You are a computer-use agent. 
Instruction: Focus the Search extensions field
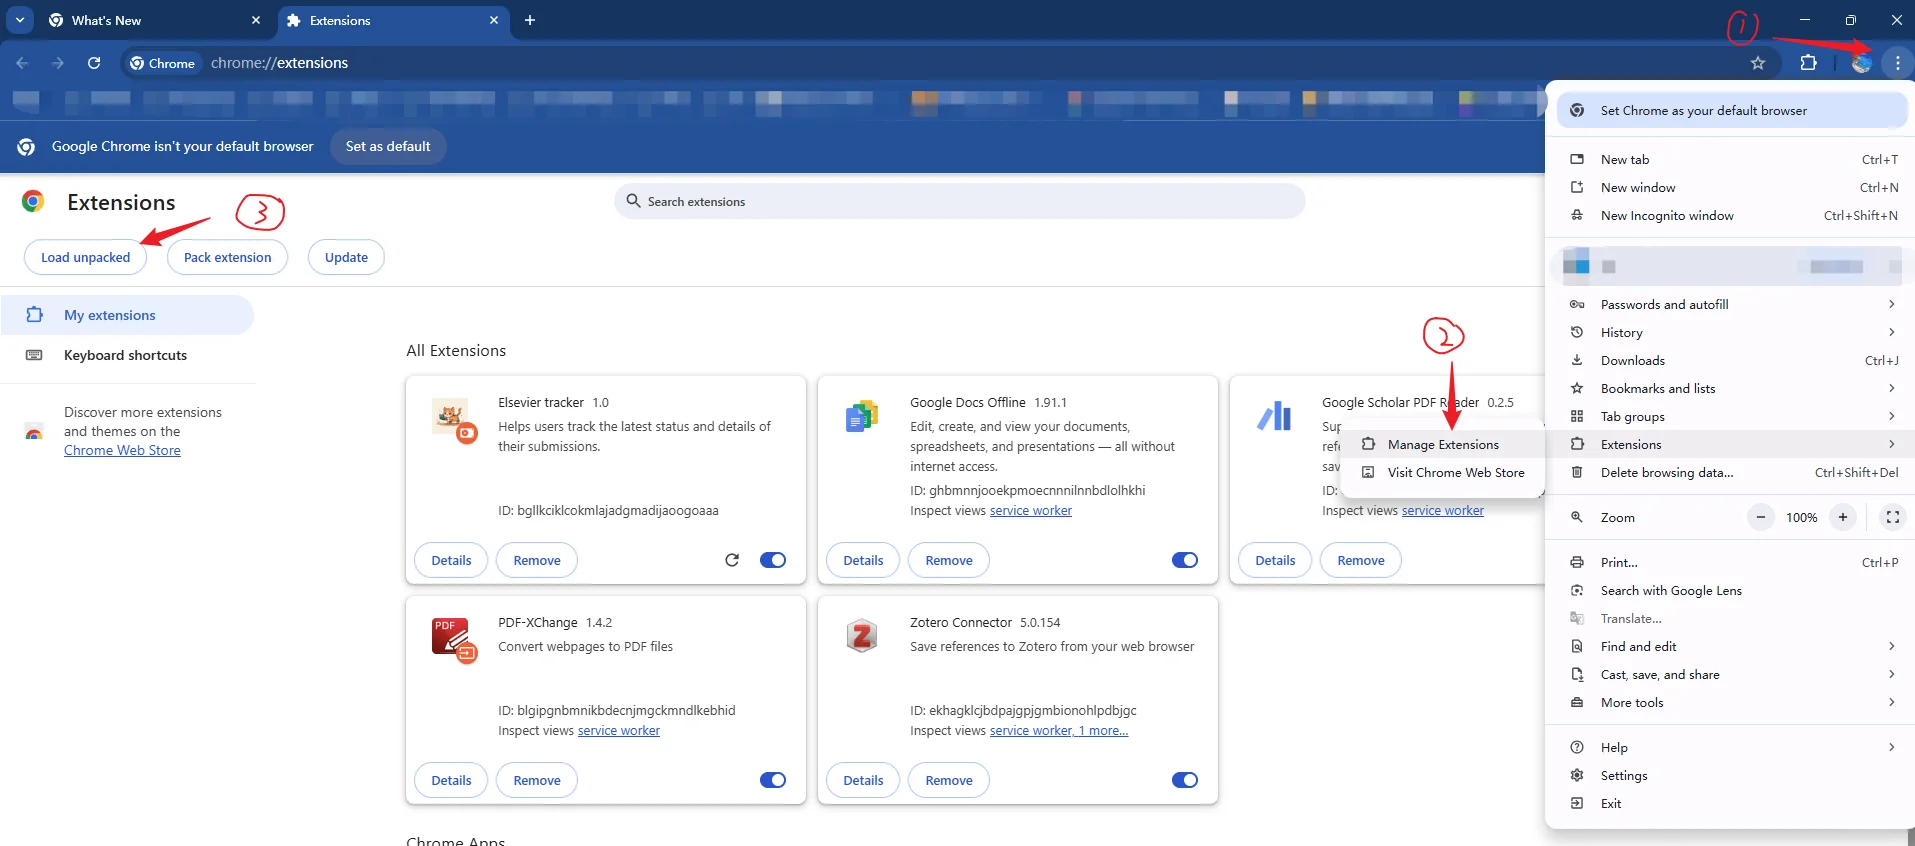959,201
